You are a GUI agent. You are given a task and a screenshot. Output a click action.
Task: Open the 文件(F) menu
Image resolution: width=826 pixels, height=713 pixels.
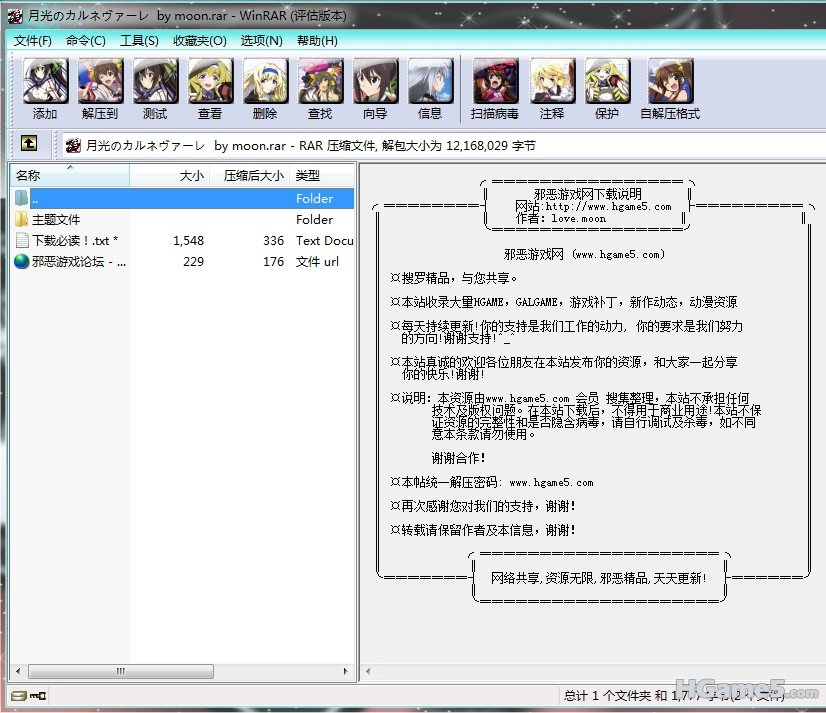coord(33,41)
